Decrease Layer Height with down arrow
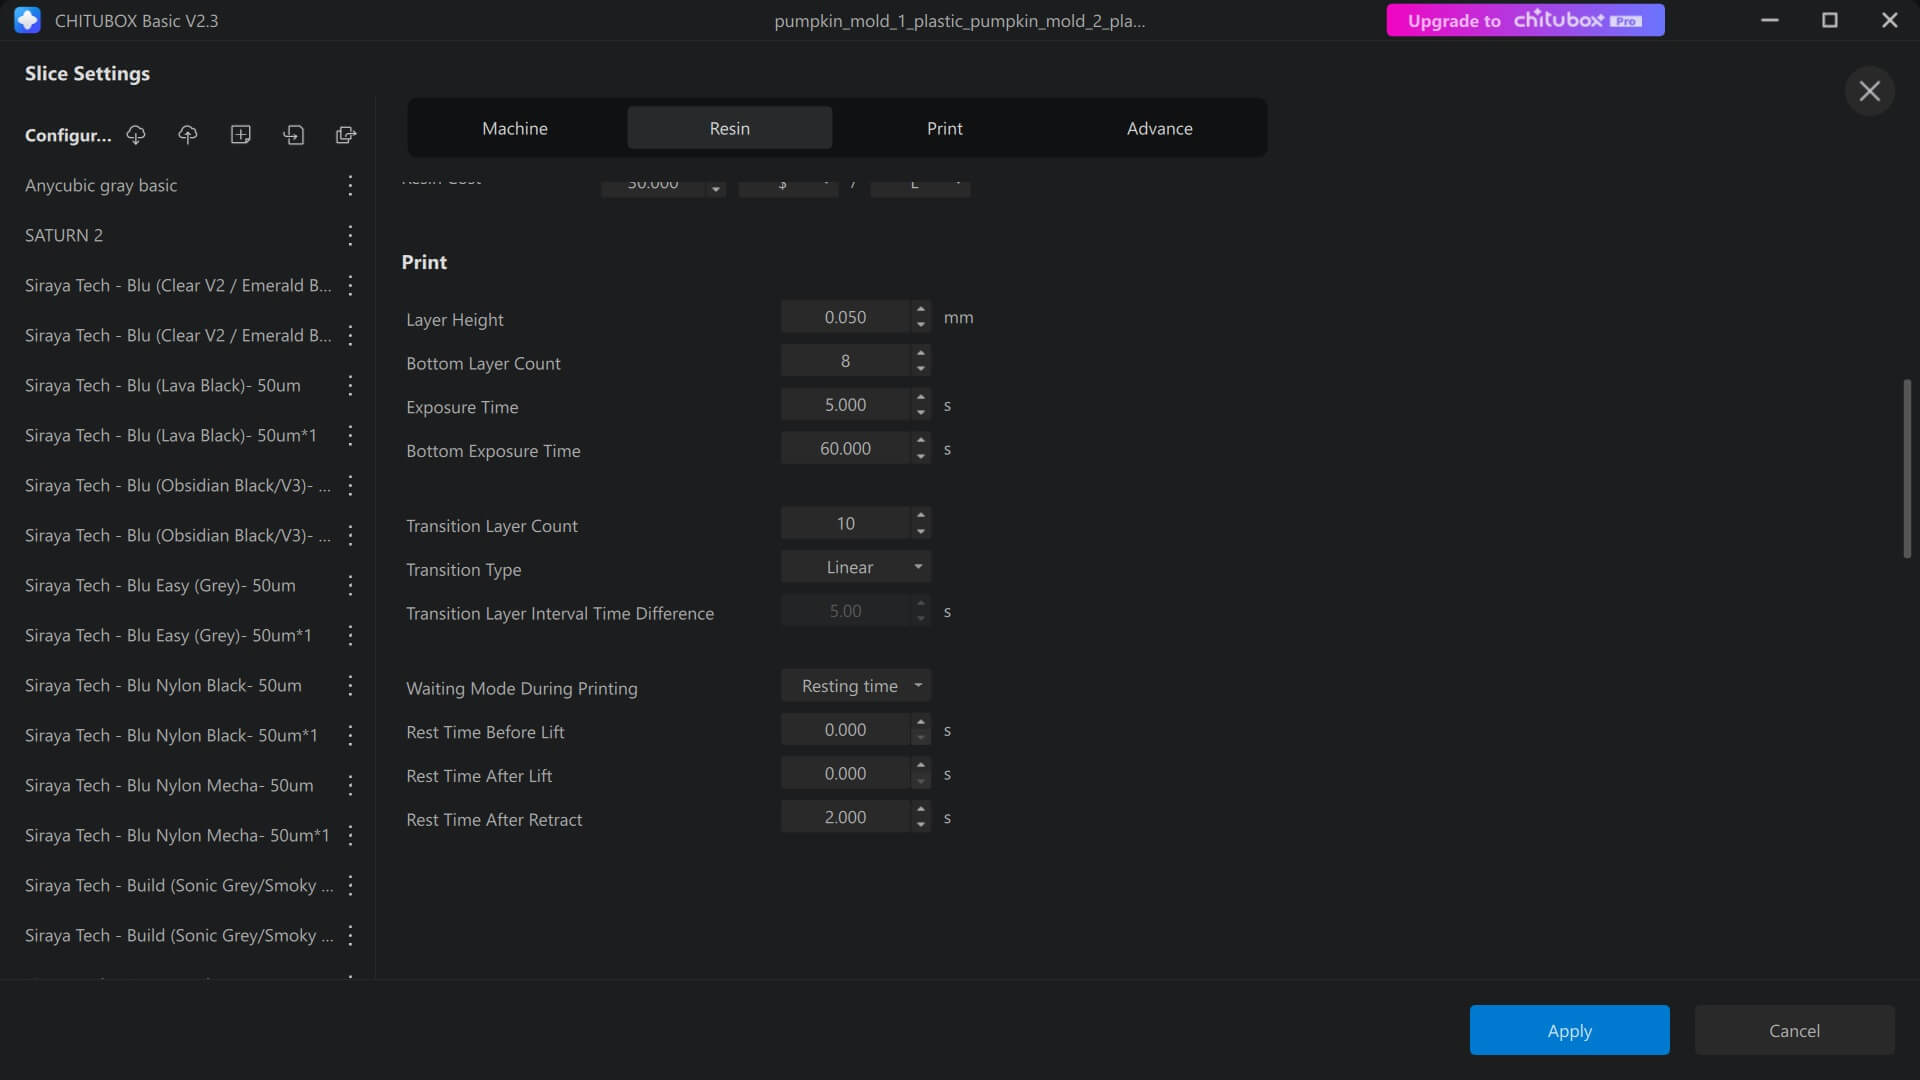Viewport: 1920px width, 1080px height. [921, 325]
